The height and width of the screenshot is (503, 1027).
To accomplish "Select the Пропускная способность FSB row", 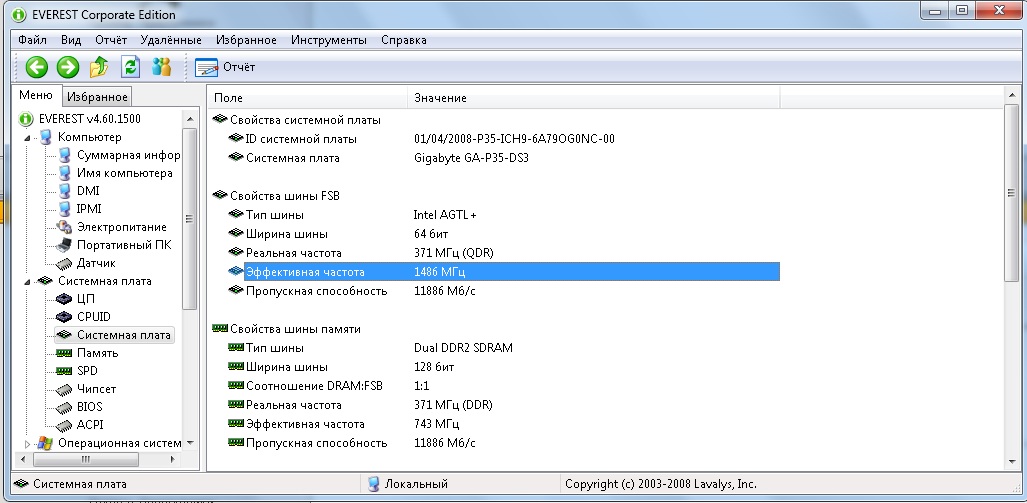I will point(316,291).
